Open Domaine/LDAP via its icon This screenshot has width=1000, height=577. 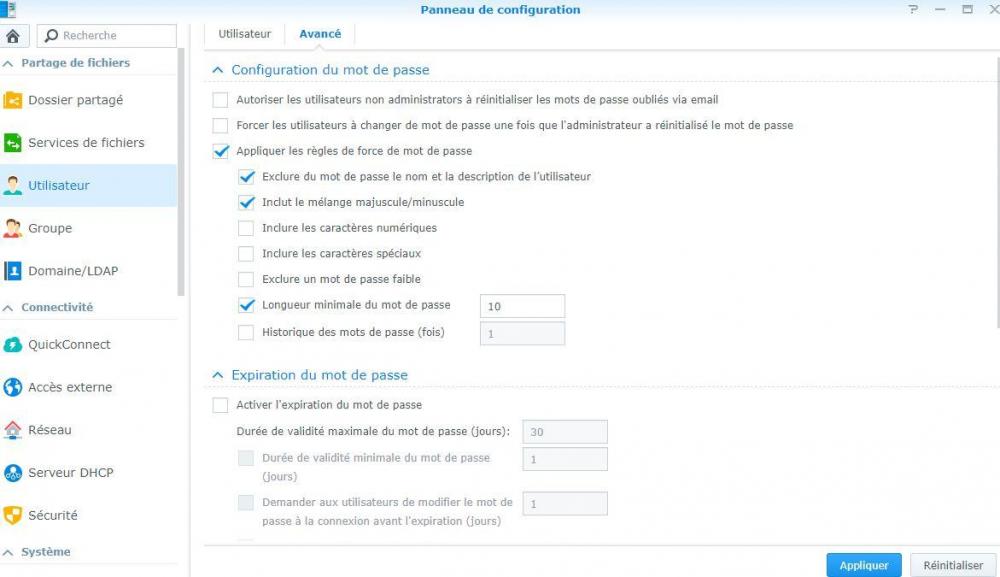click(x=13, y=271)
